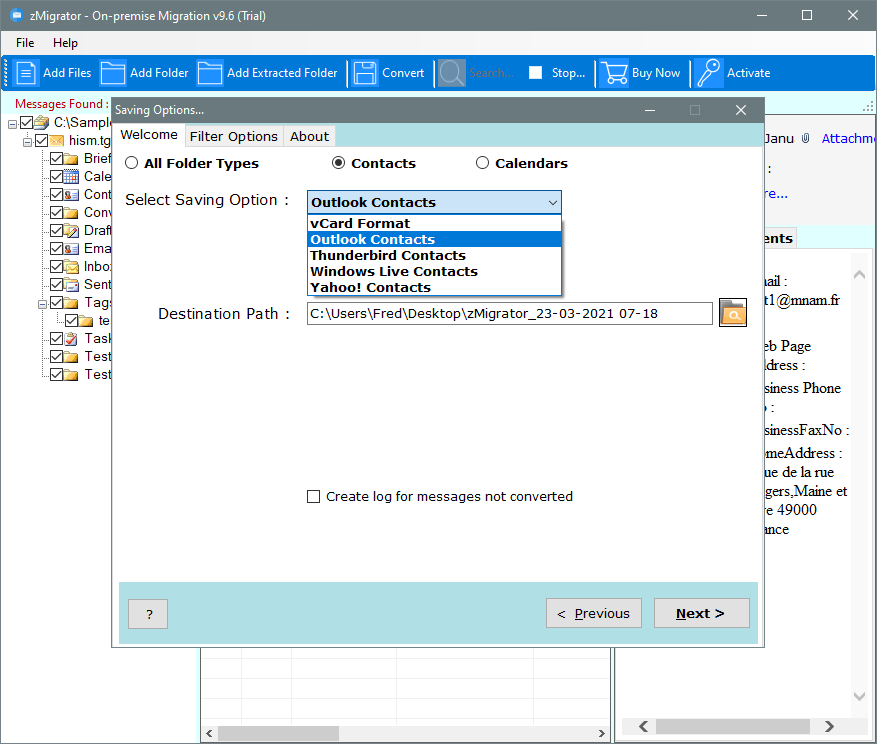Uncheck the Tasks folder checkbox
This screenshot has height=744, width=877.
[56, 338]
